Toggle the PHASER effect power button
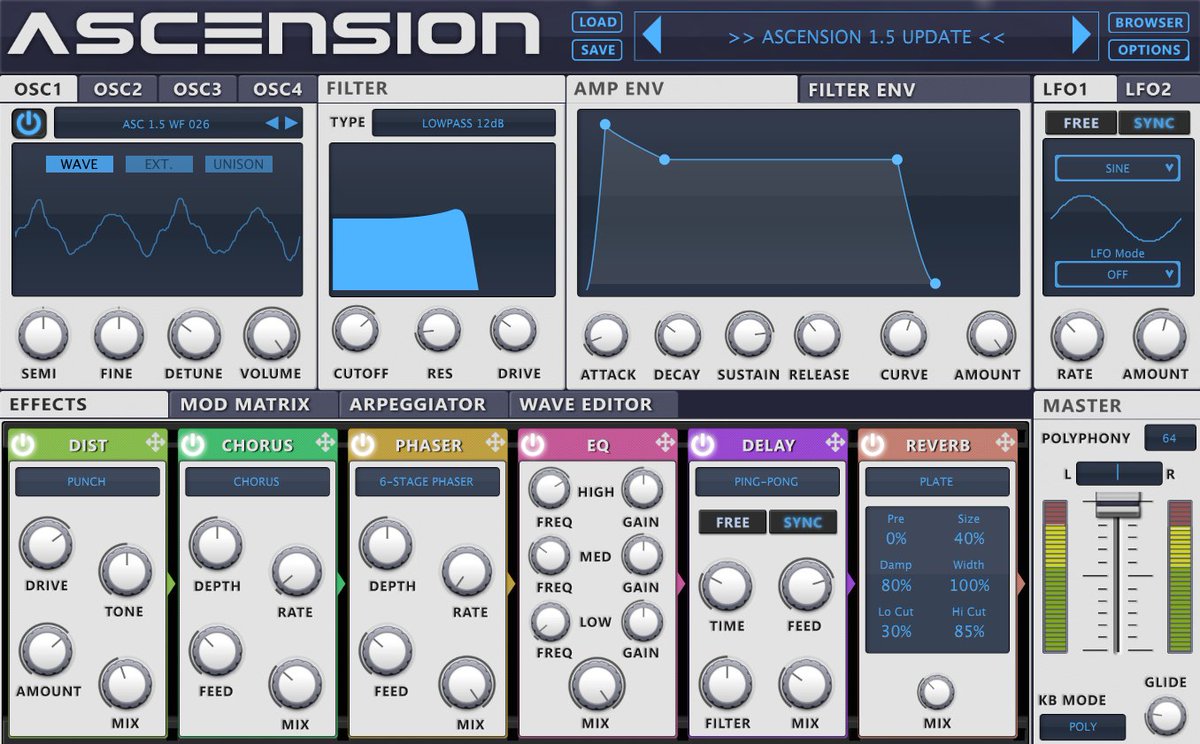1200x744 pixels. 363,444
